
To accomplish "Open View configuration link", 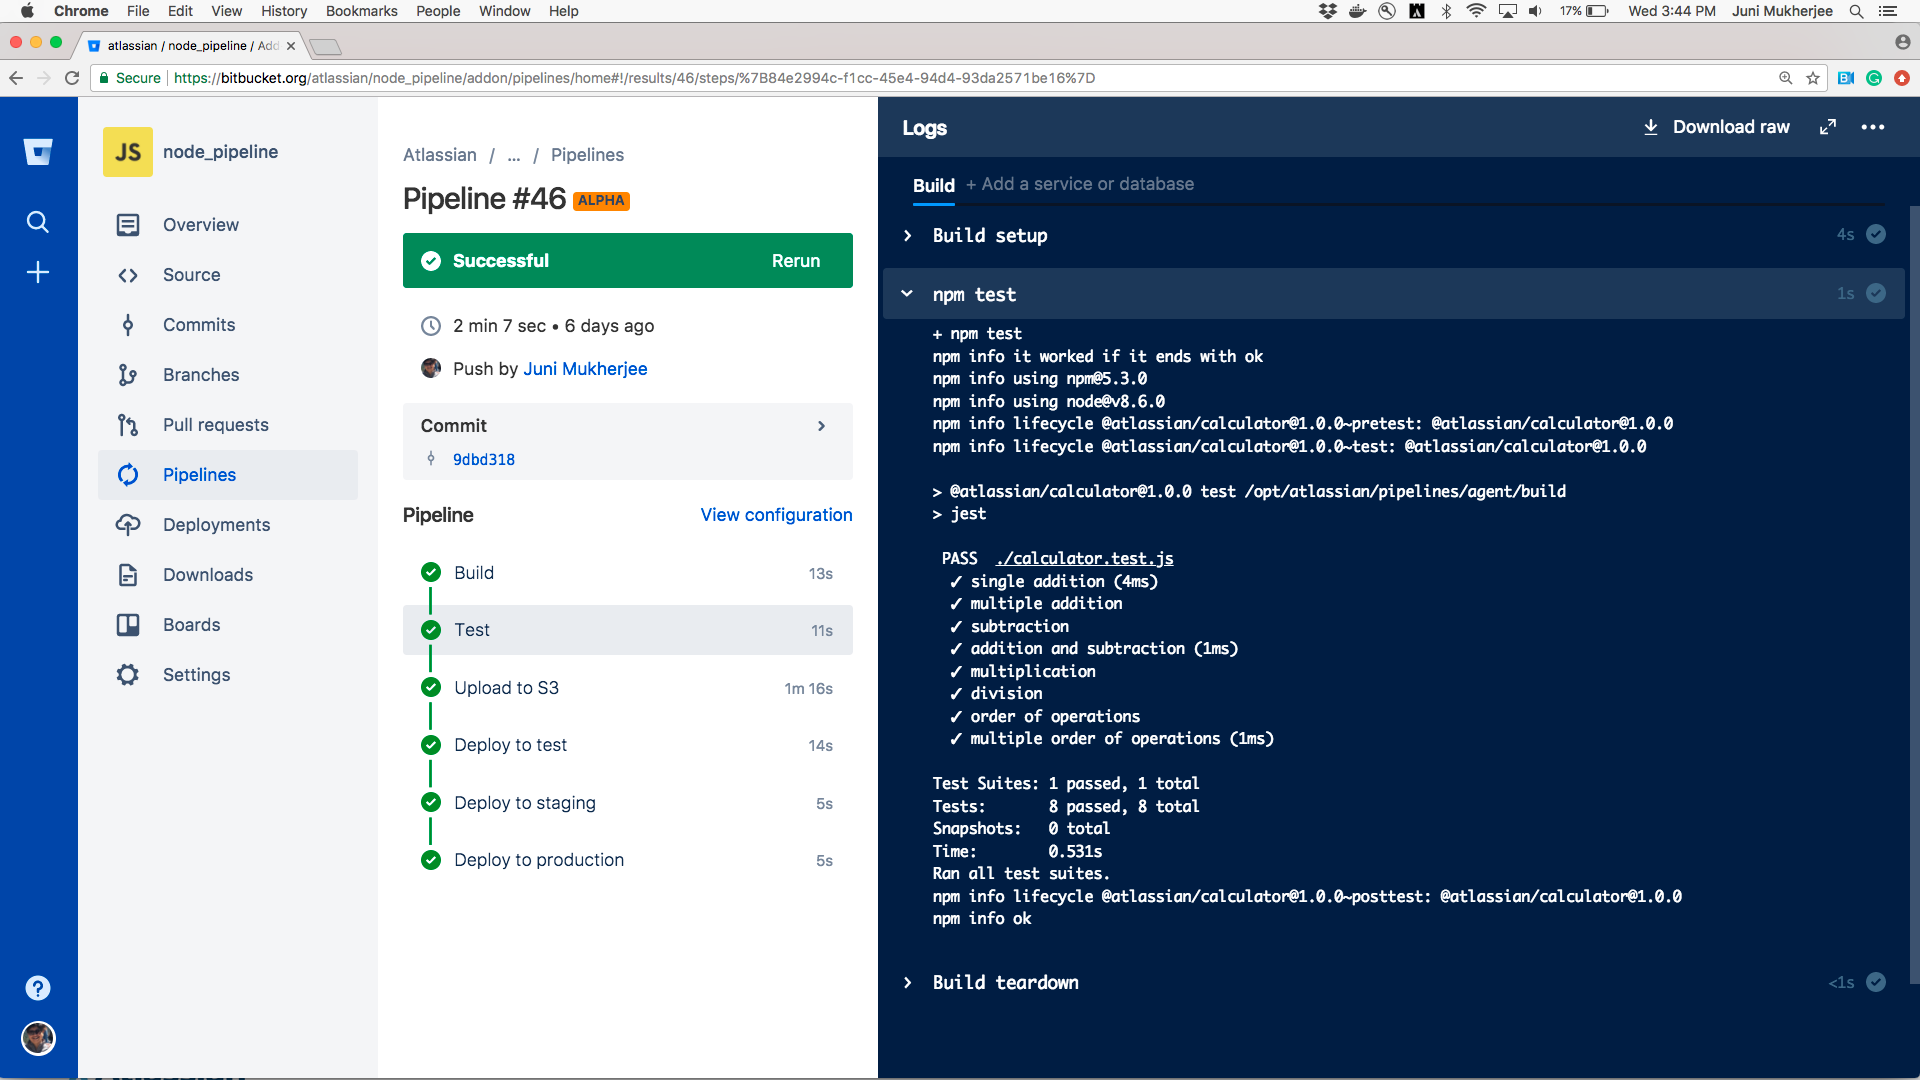I will click(776, 515).
